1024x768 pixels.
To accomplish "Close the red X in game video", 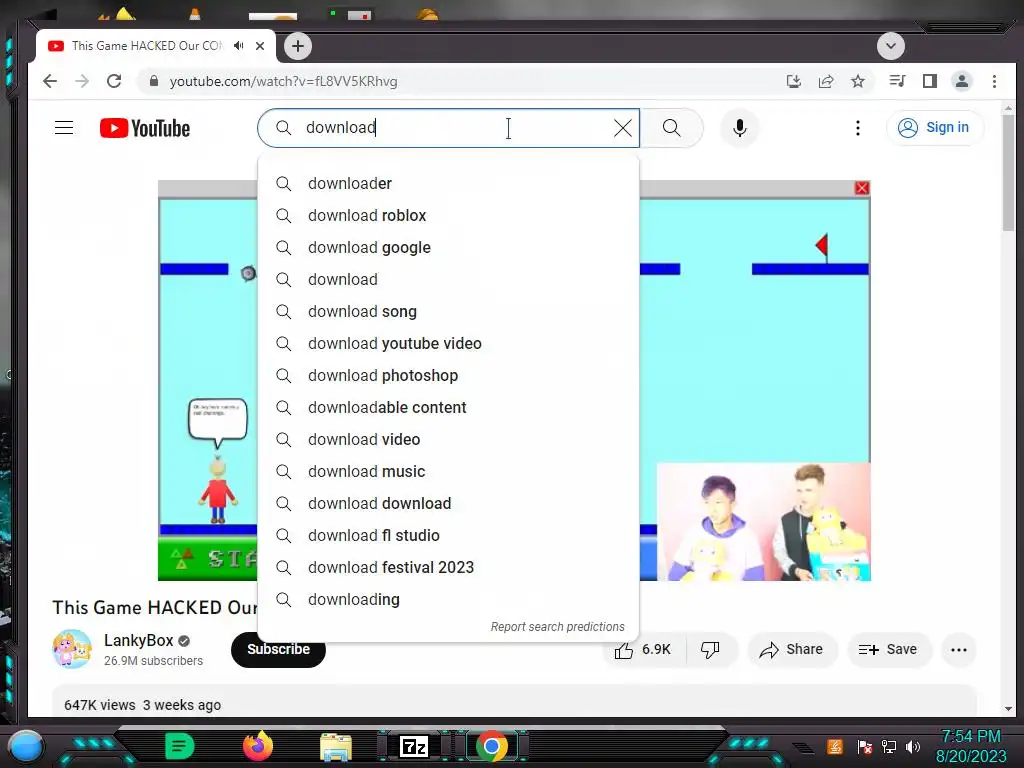I will click(862, 188).
